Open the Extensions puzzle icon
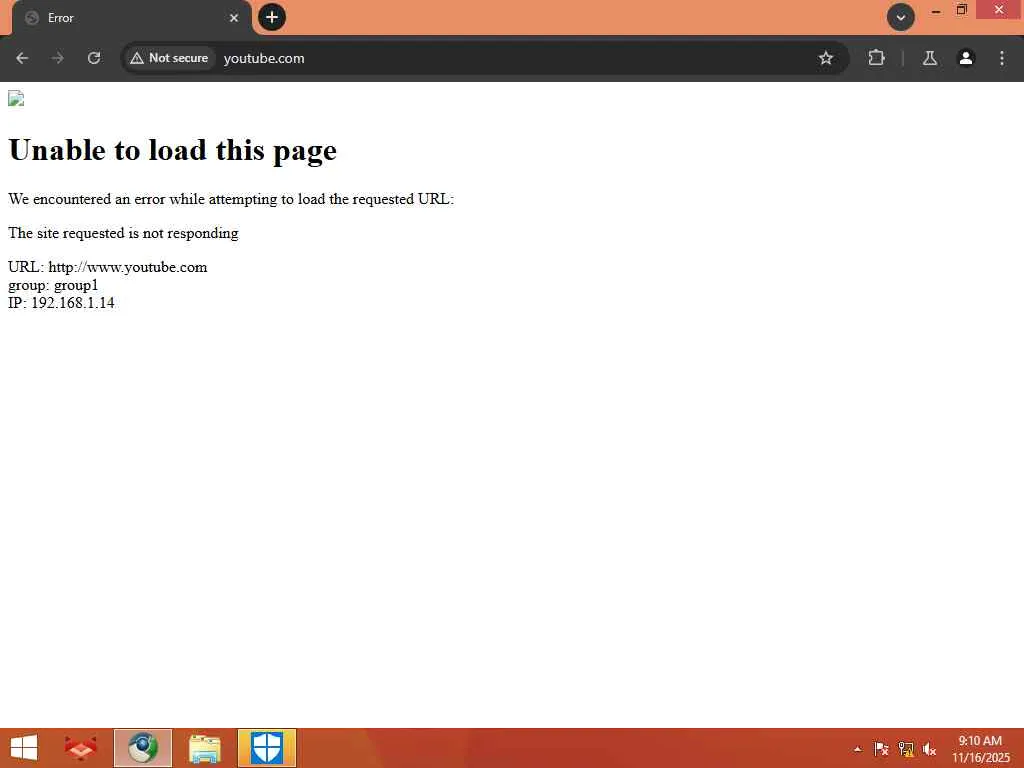This screenshot has width=1024, height=768. (876, 58)
